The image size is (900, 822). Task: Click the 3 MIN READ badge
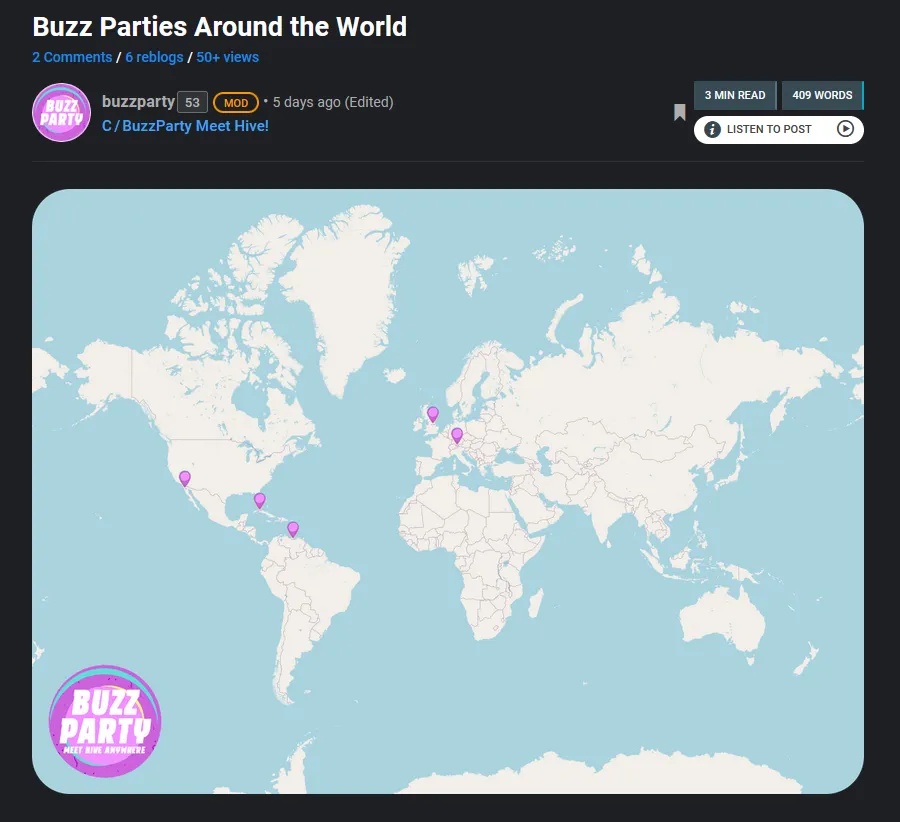click(x=735, y=95)
